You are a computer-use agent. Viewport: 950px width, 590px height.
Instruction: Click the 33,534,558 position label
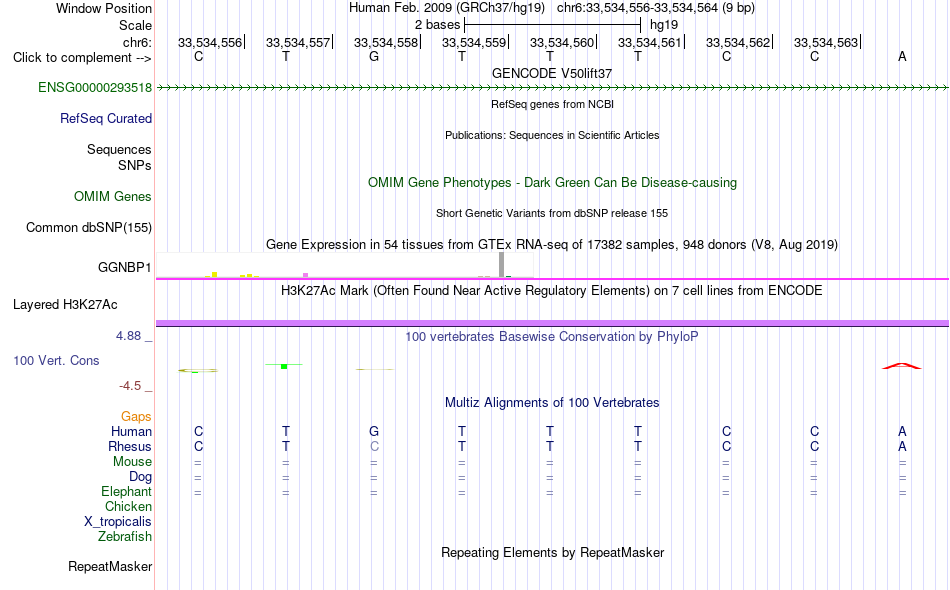386,42
